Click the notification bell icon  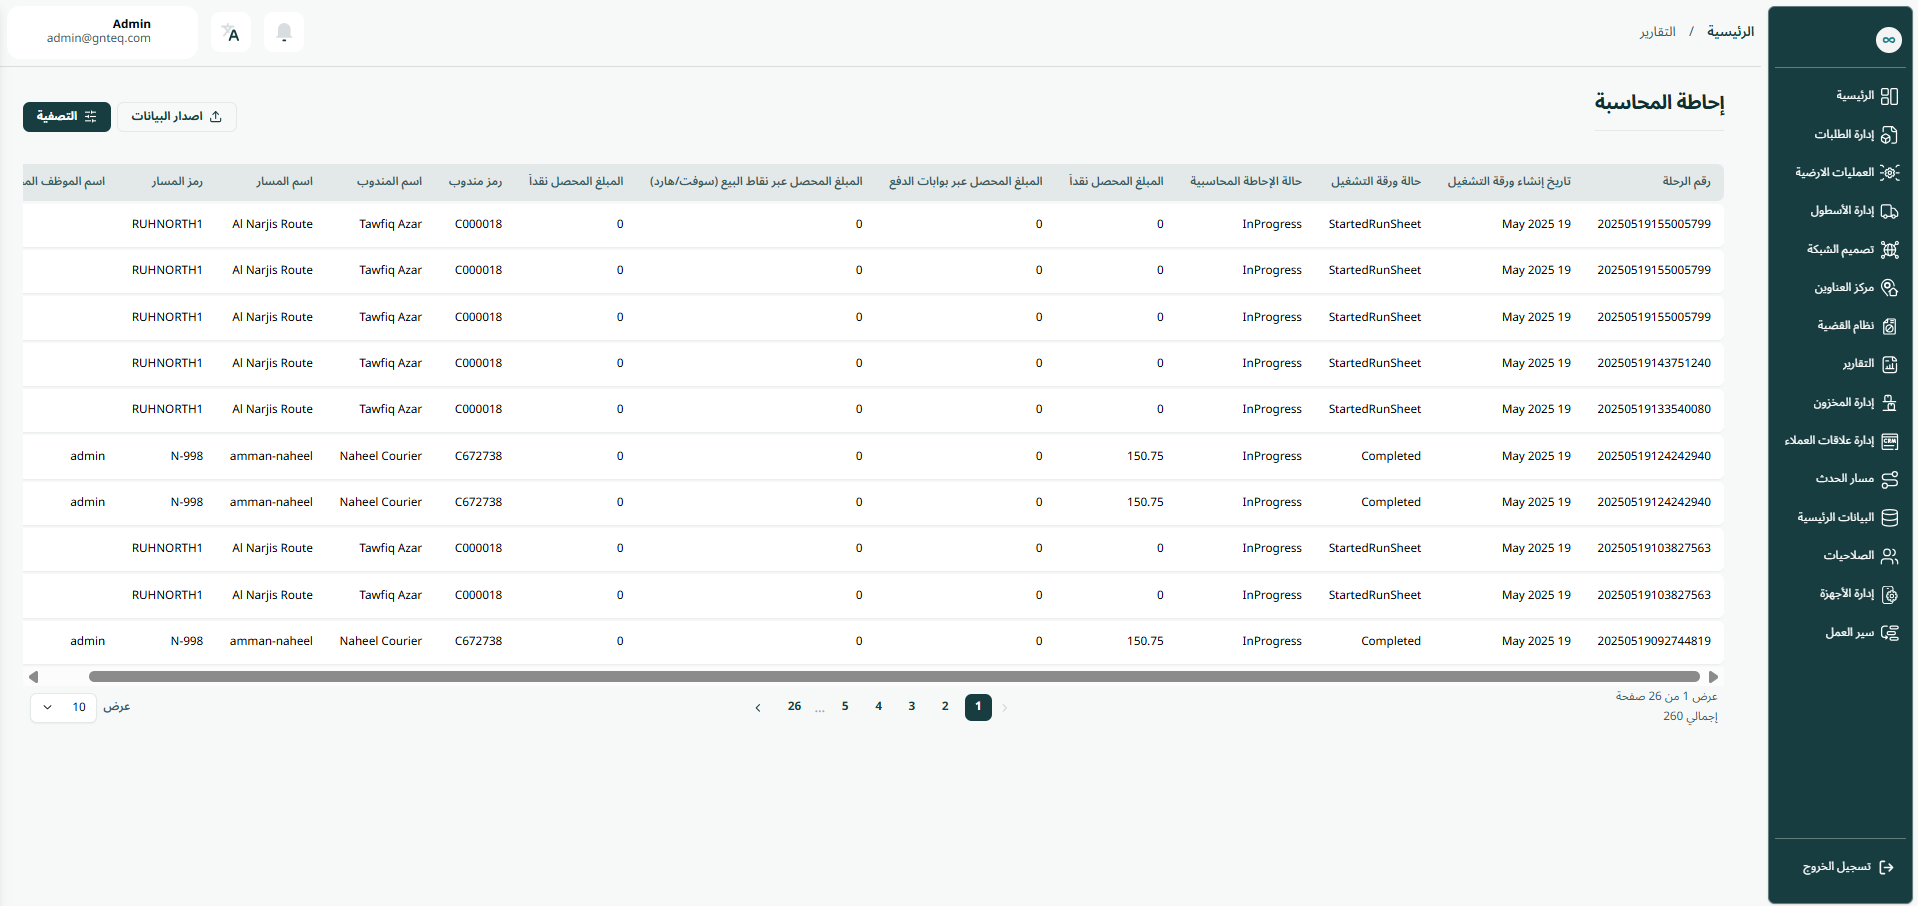point(284,33)
